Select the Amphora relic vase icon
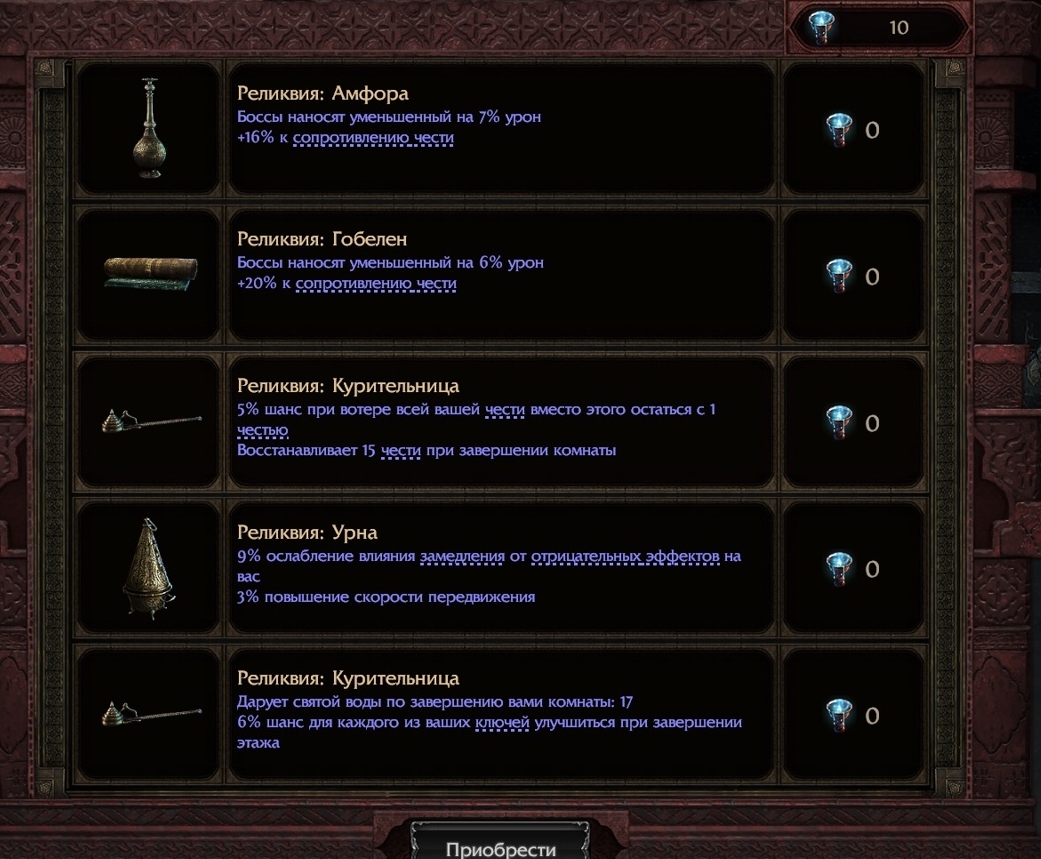This screenshot has height=859, width=1041. coord(149,128)
